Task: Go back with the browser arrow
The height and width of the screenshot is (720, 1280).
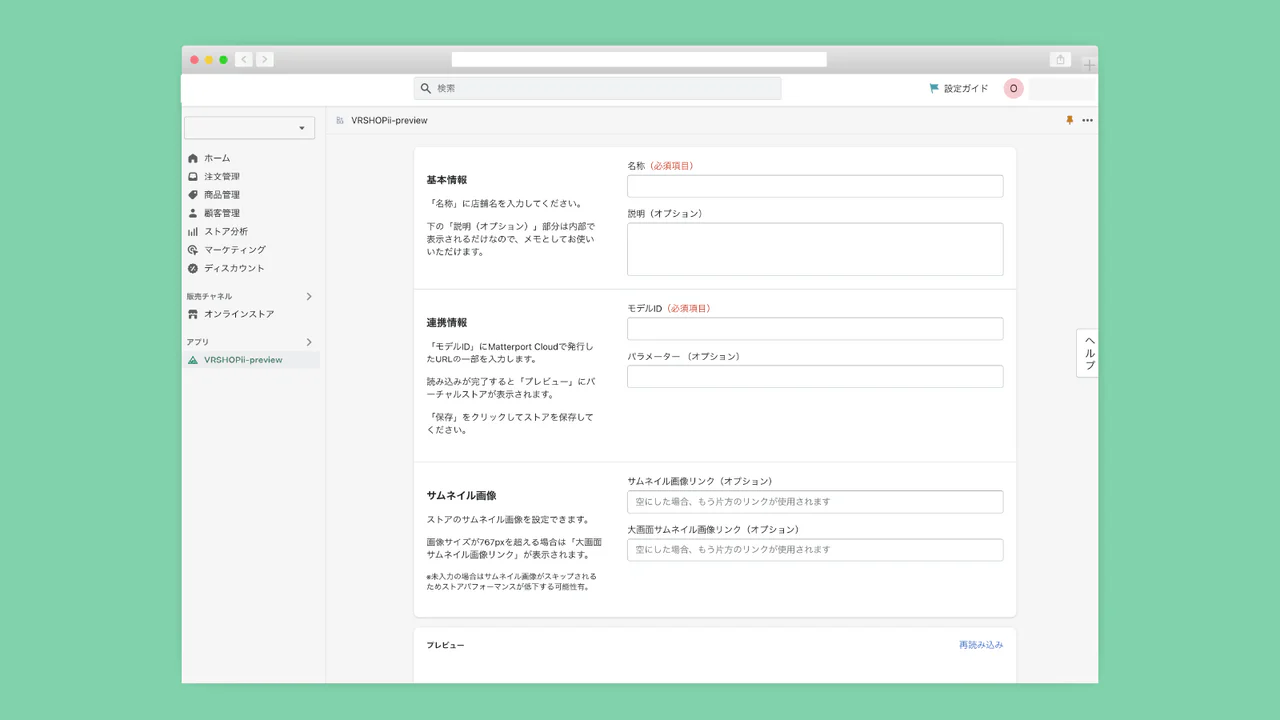Action: point(244,60)
